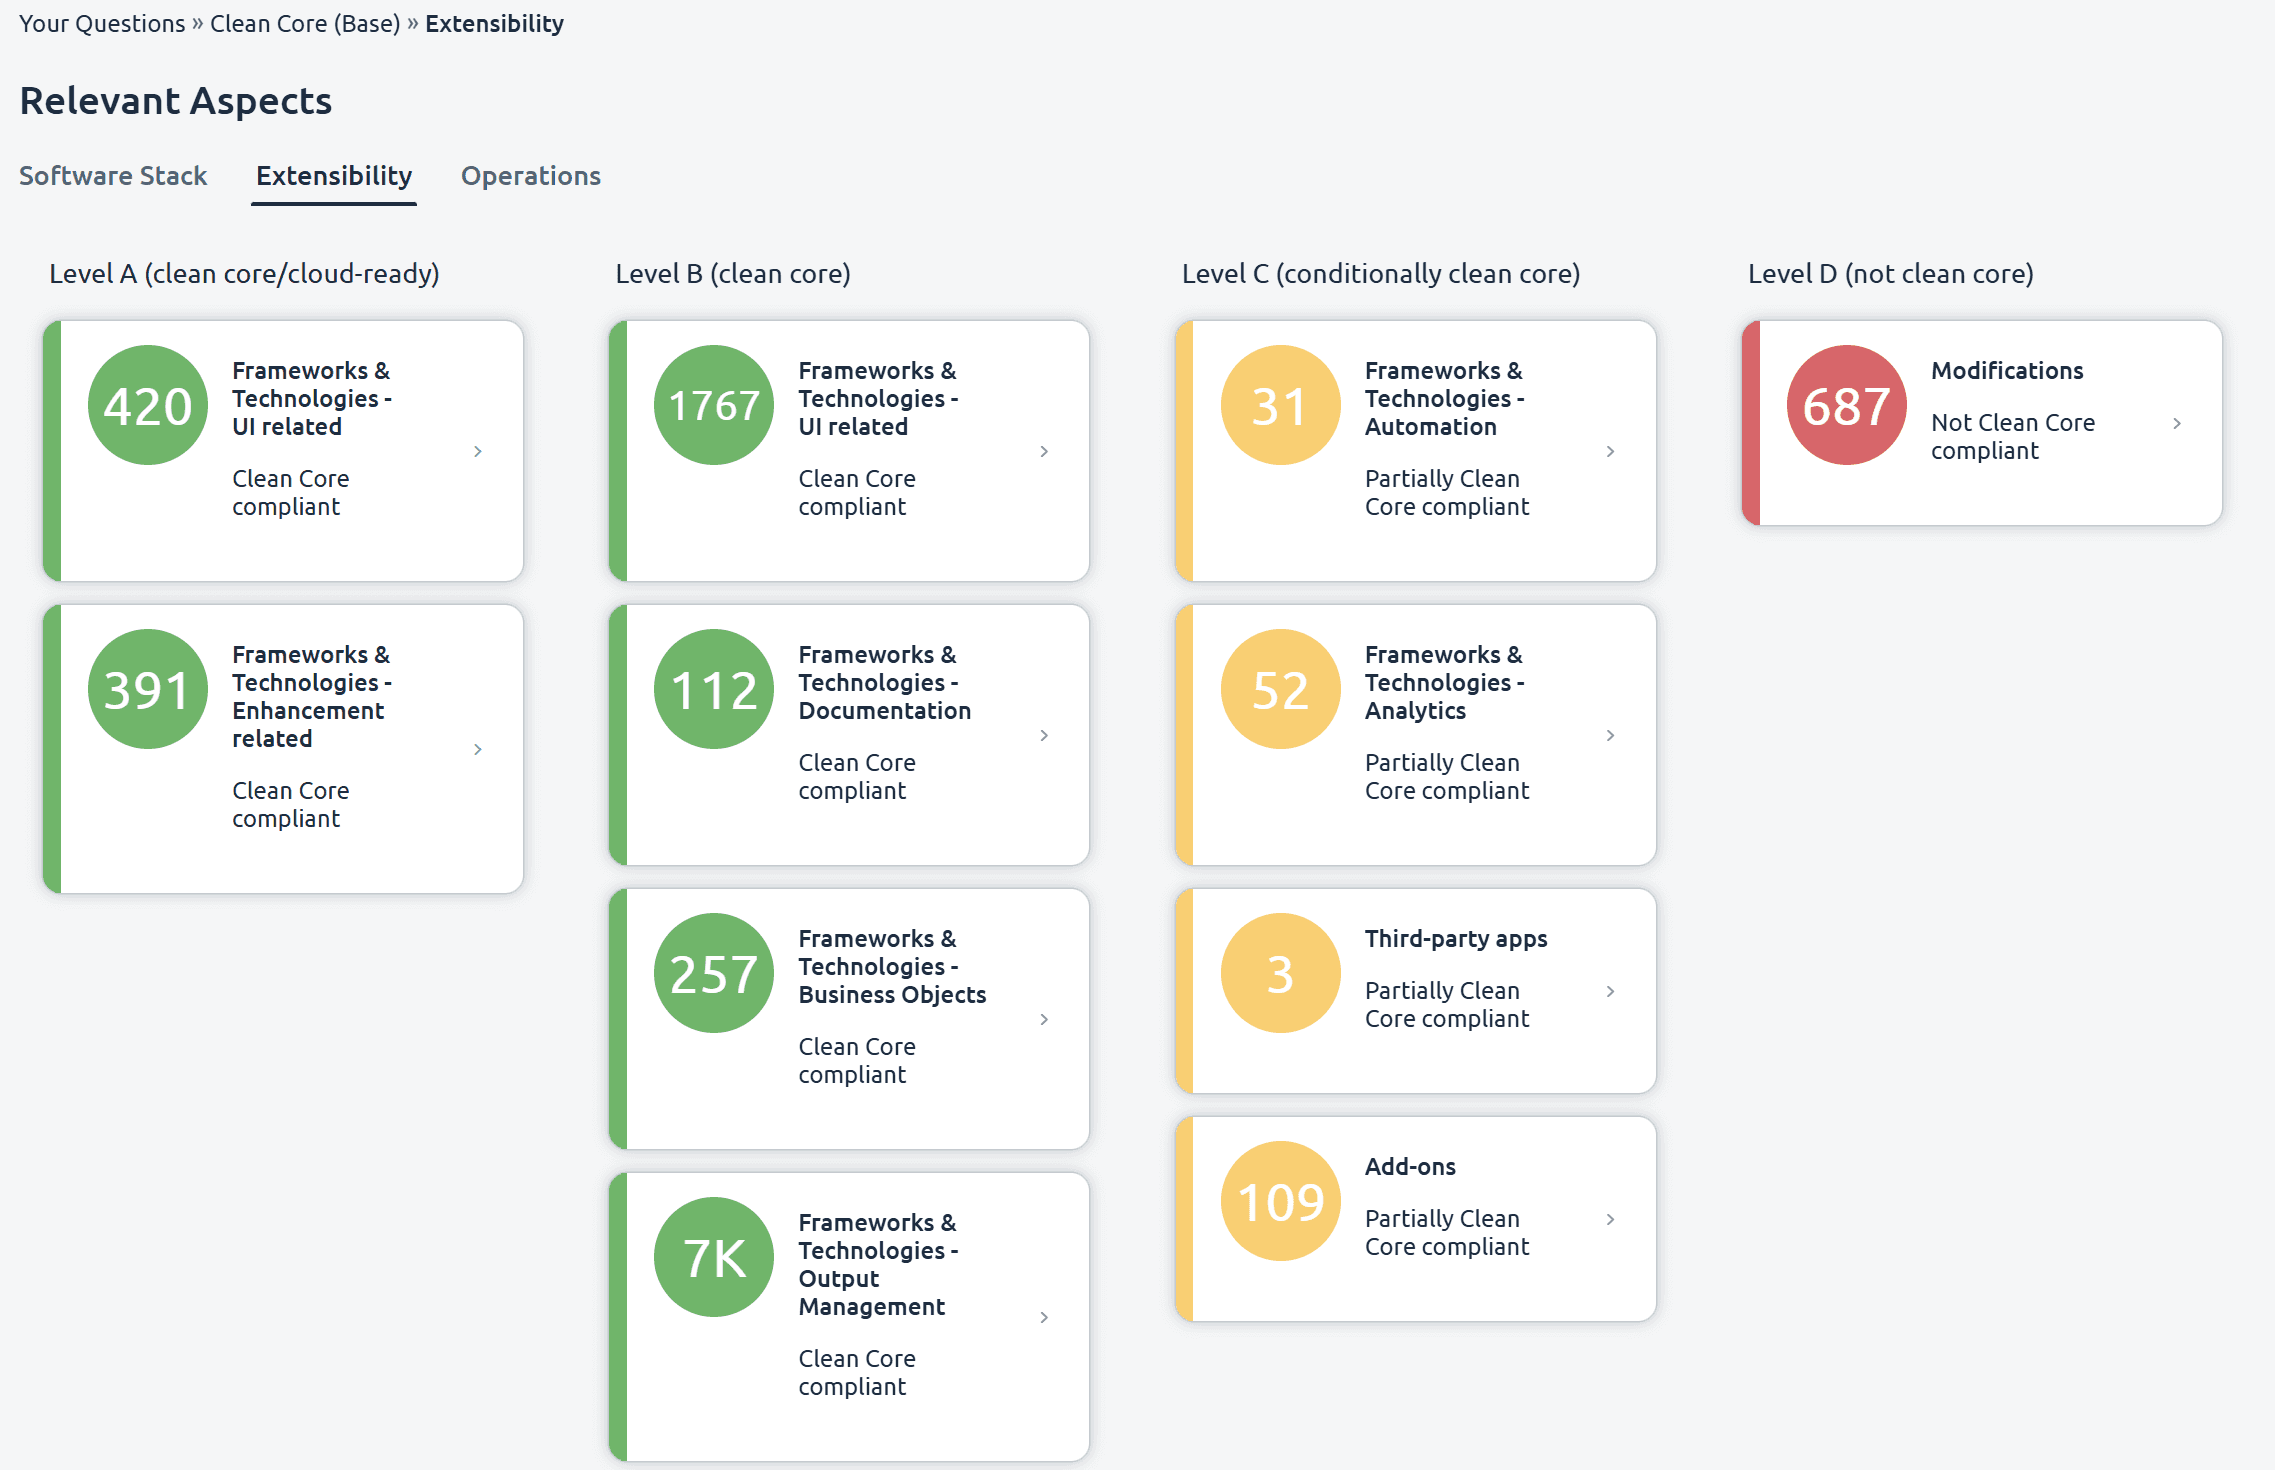Click the green 420 count circle

tap(148, 405)
